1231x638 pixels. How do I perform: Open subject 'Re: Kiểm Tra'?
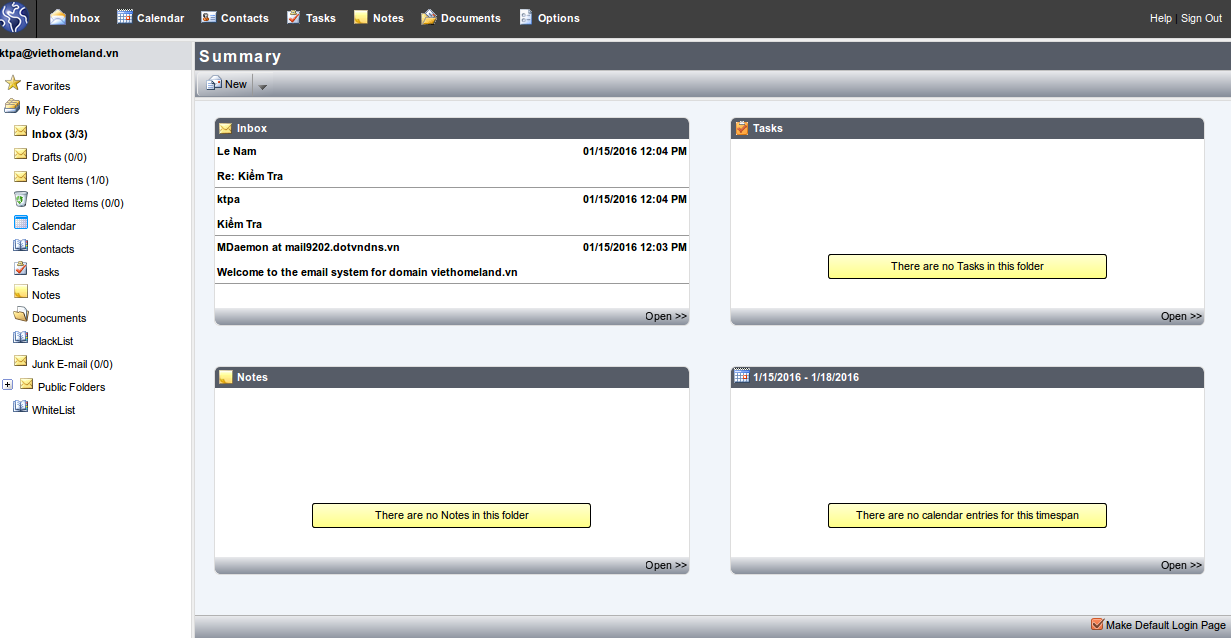[x=250, y=176]
